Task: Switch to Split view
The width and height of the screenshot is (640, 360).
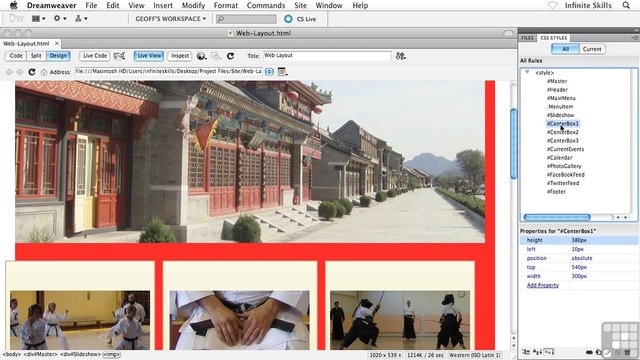Action: 36,56
